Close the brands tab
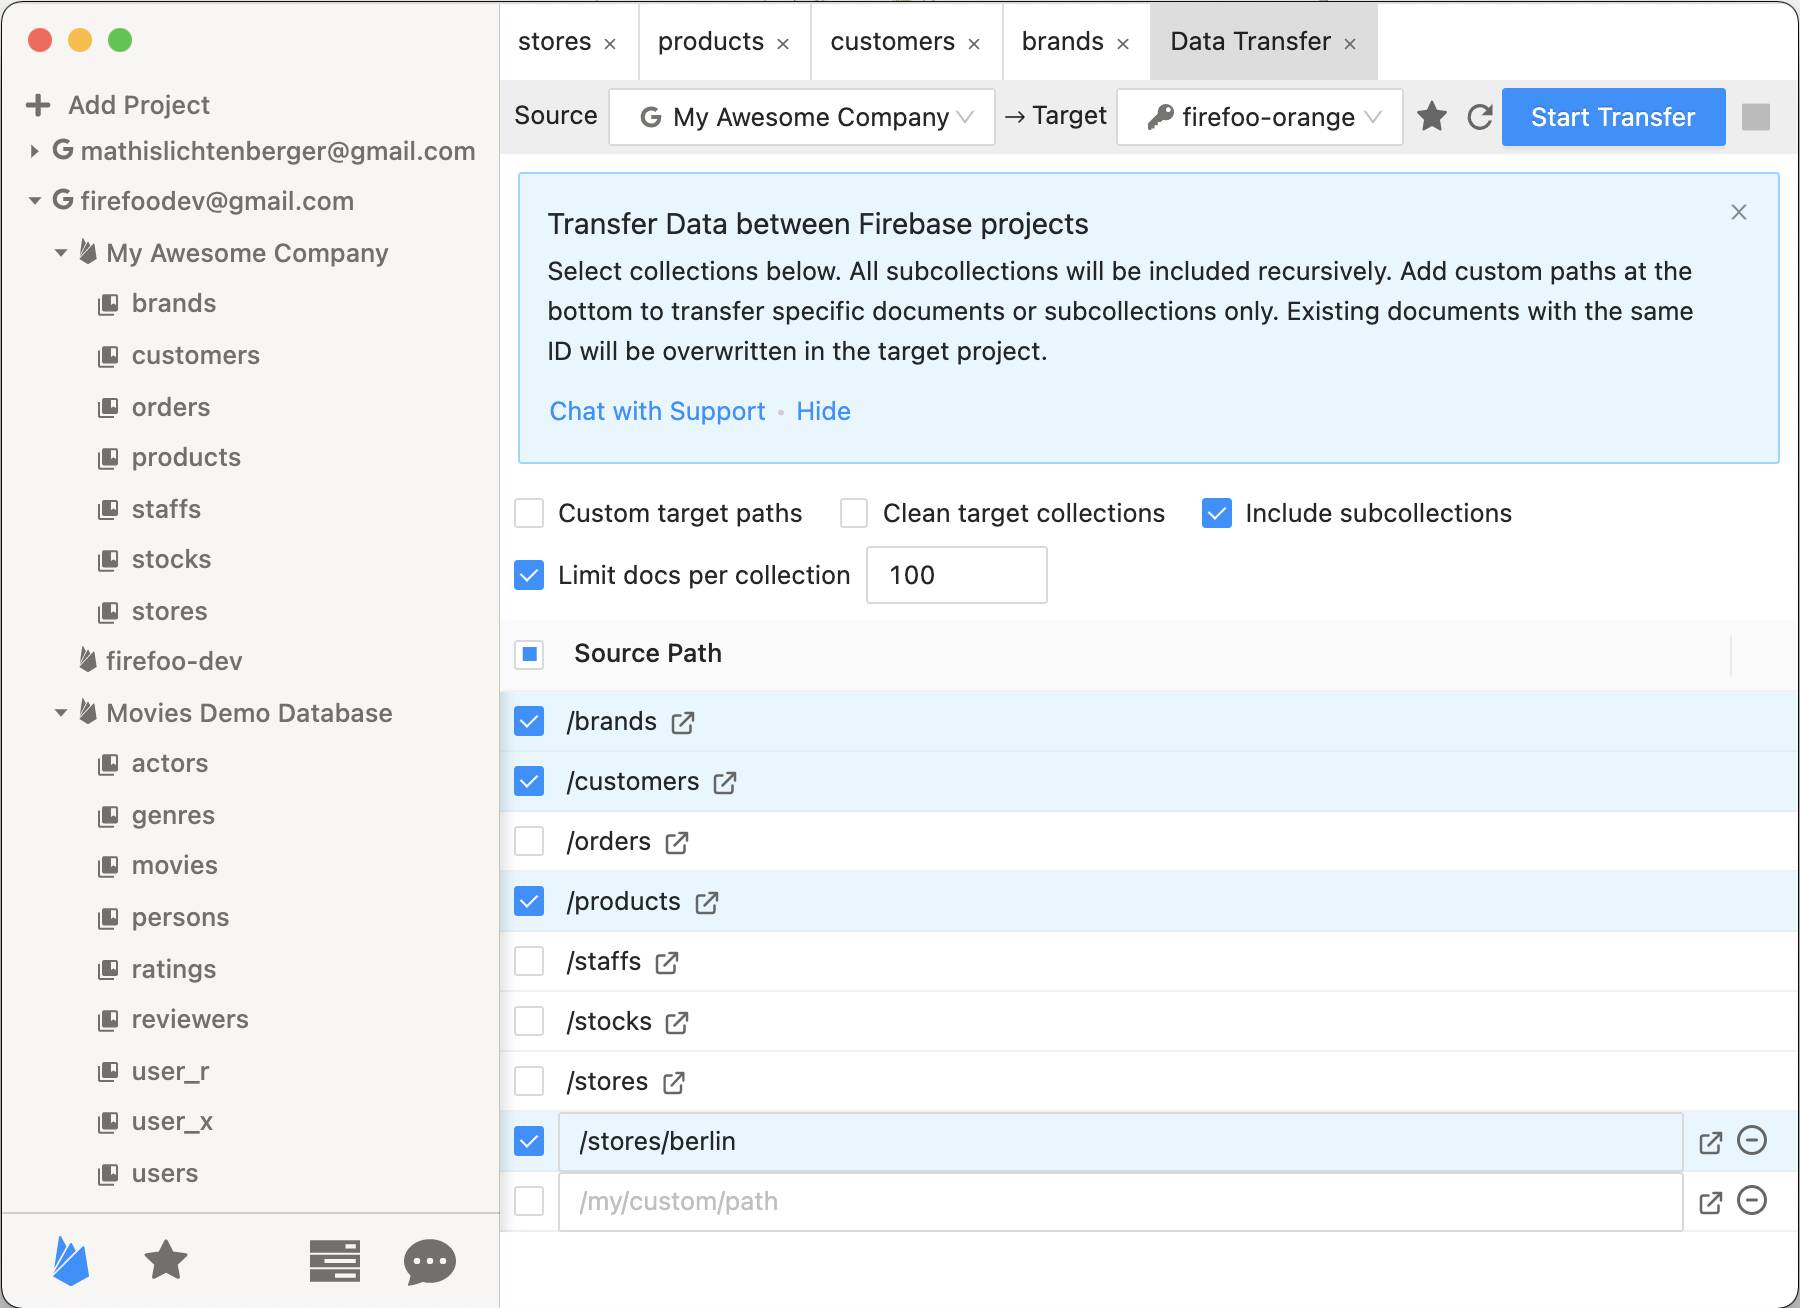Image resolution: width=1800 pixels, height=1308 pixels. click(x=1123, y=44)
